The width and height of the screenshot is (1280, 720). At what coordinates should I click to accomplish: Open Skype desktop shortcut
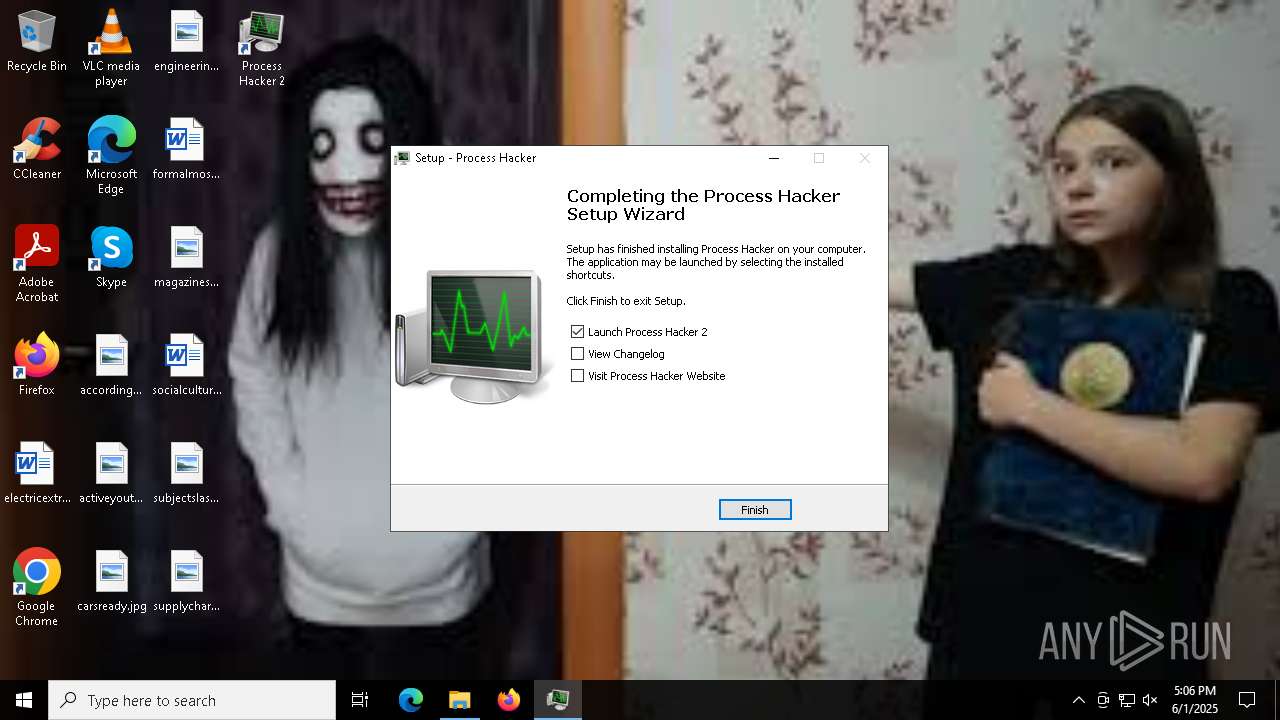pyautogui.click(x=111, y=258)
